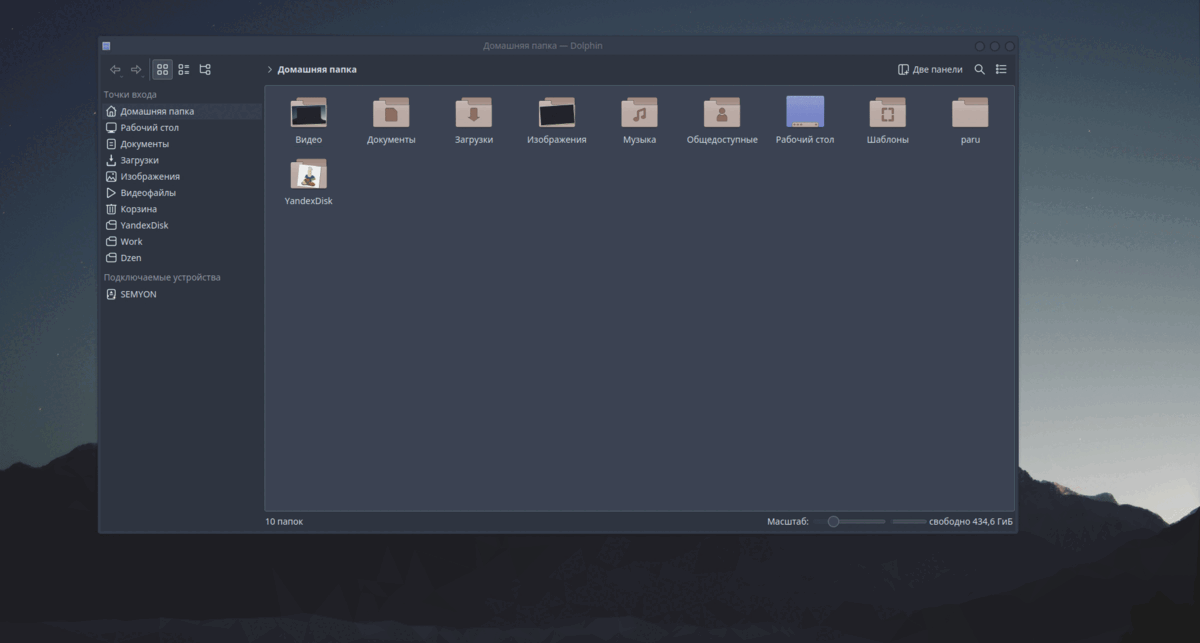Open Загрузки in the places sidebar
The height and width of the screenshot is (643, 1200).
[x=181, y=160]
